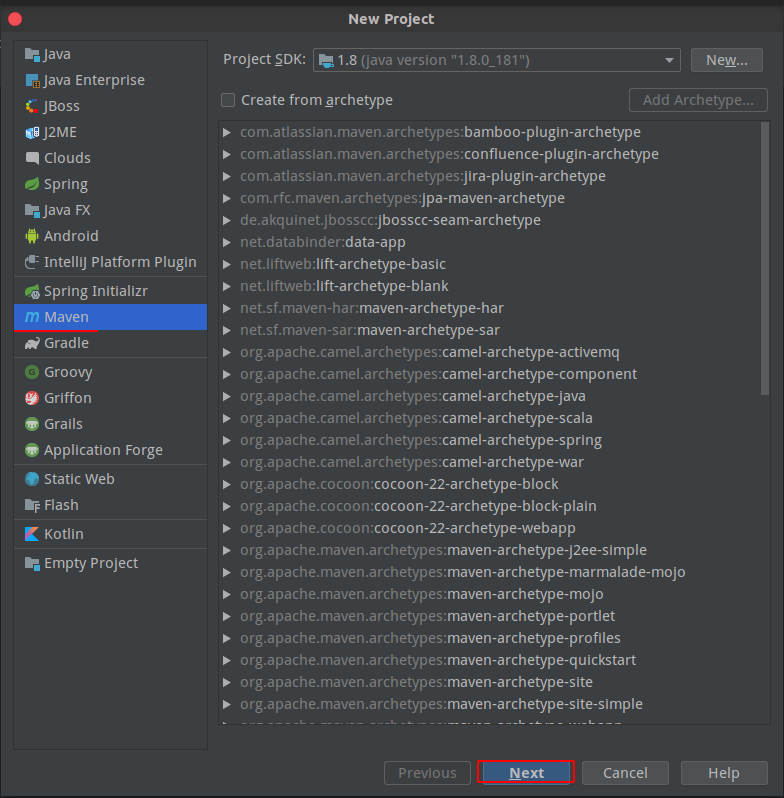
Task: Select the Application Forge icon
Action: (32, 450)
